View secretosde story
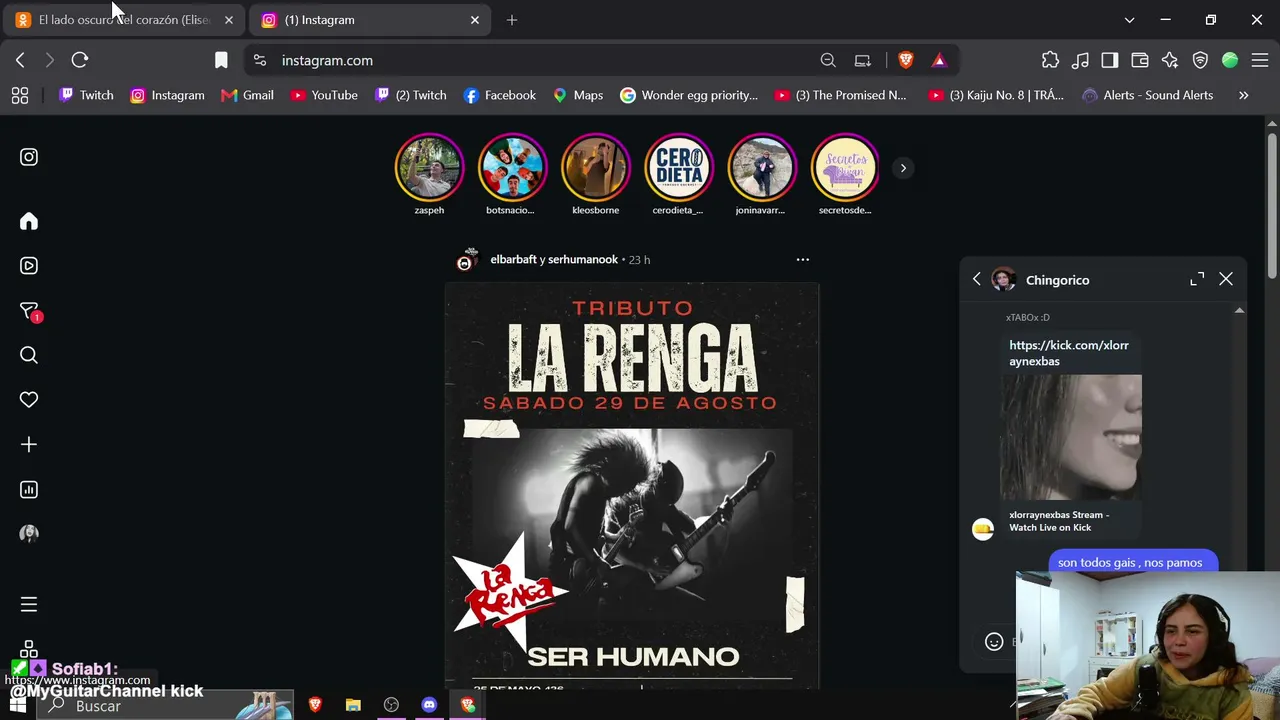Viewport: 1280px width, 720px height. [845, 168]
